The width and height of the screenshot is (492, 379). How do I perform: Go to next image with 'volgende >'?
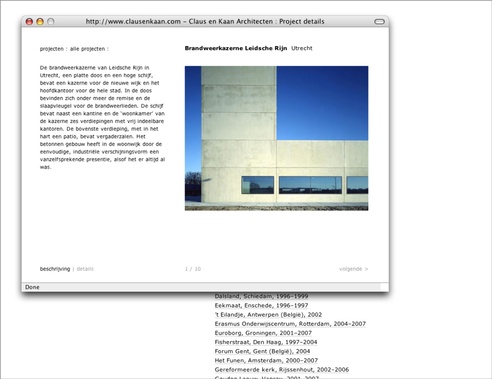coord(353,269)
